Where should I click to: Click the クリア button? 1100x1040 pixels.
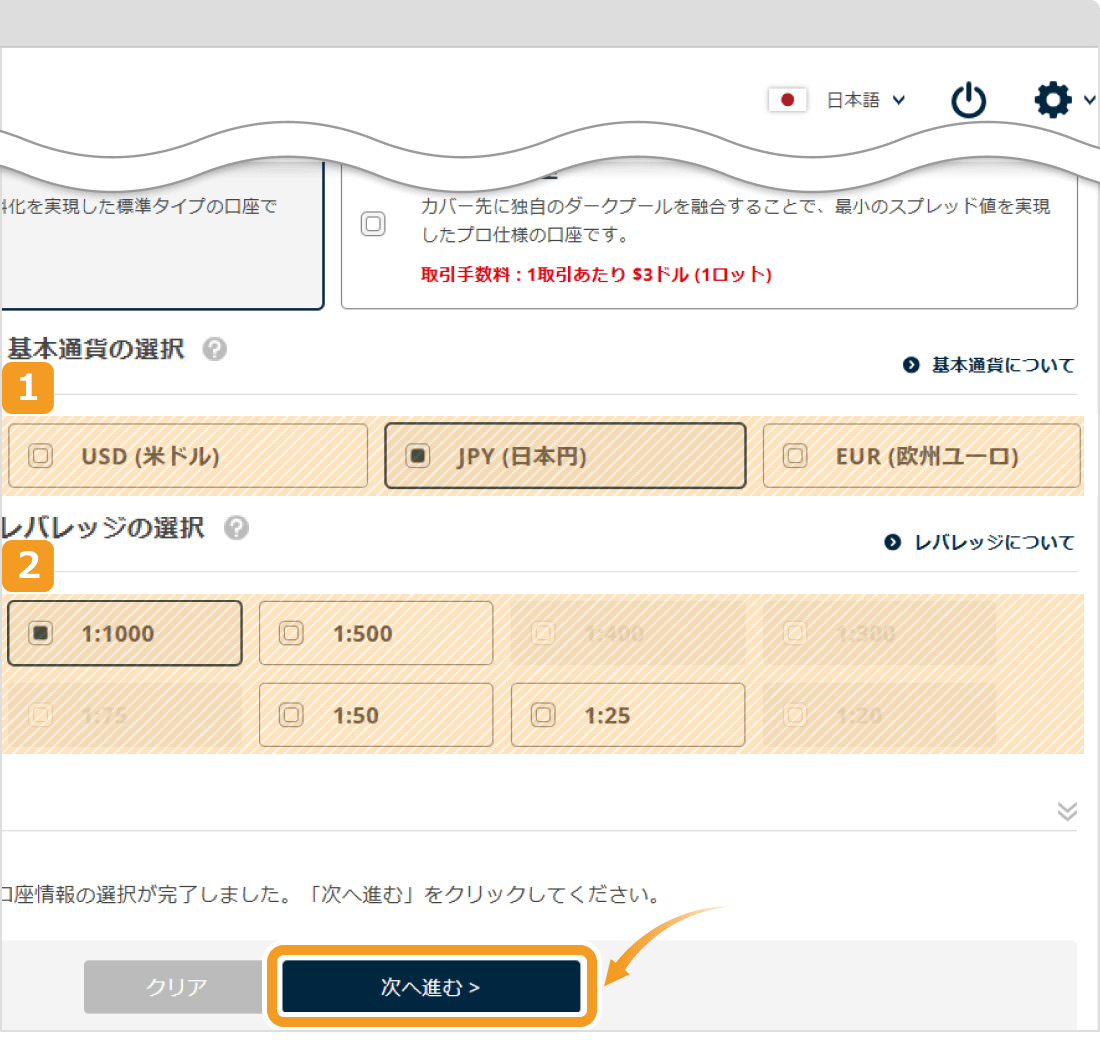point(175,987)
